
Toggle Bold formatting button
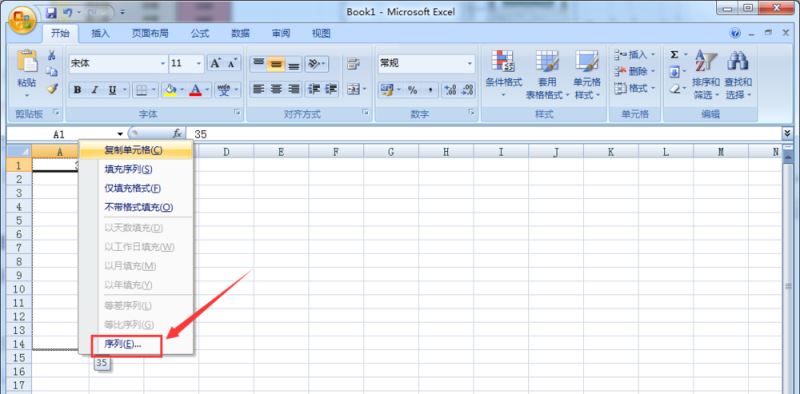(78, 90)
